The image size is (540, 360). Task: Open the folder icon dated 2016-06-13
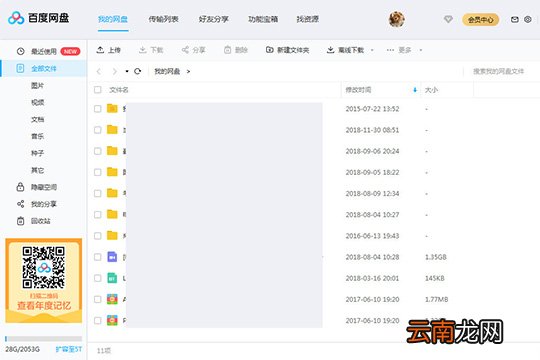click(112, 235)
